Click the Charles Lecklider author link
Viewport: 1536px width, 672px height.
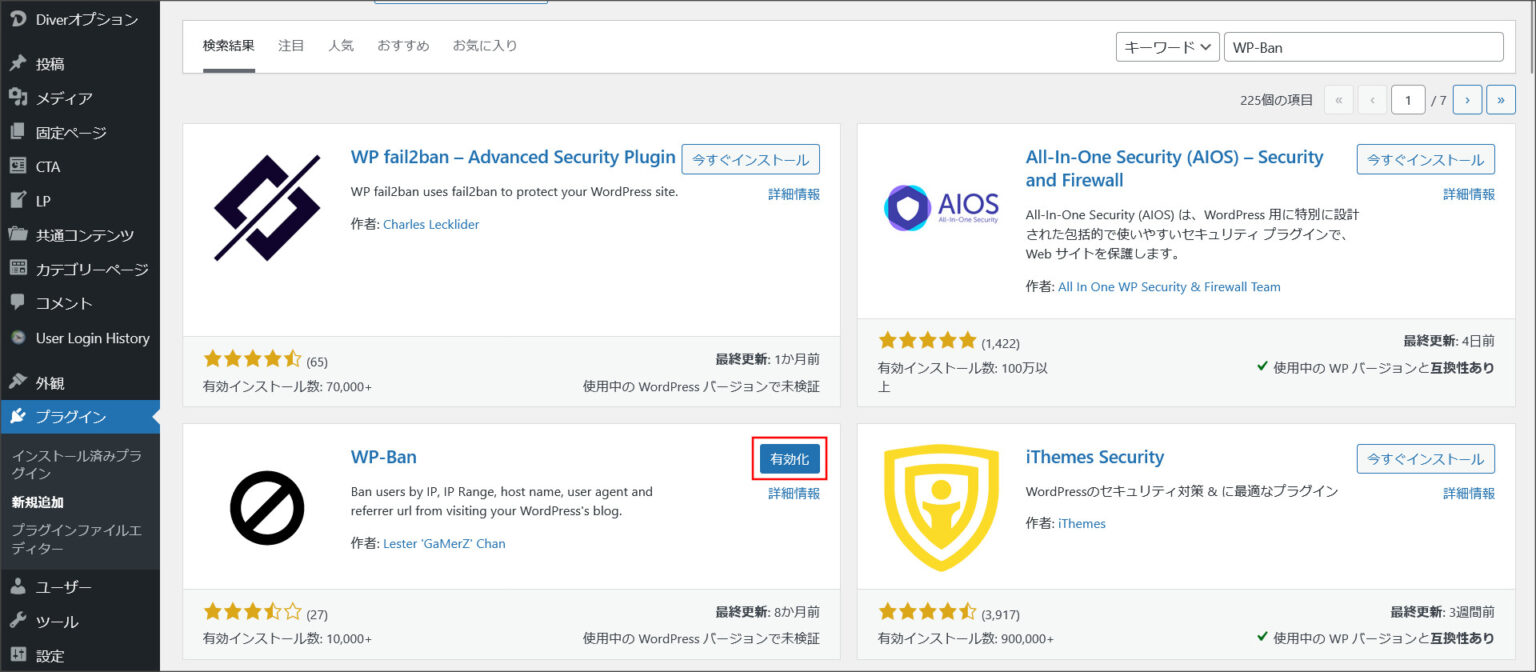431,224
